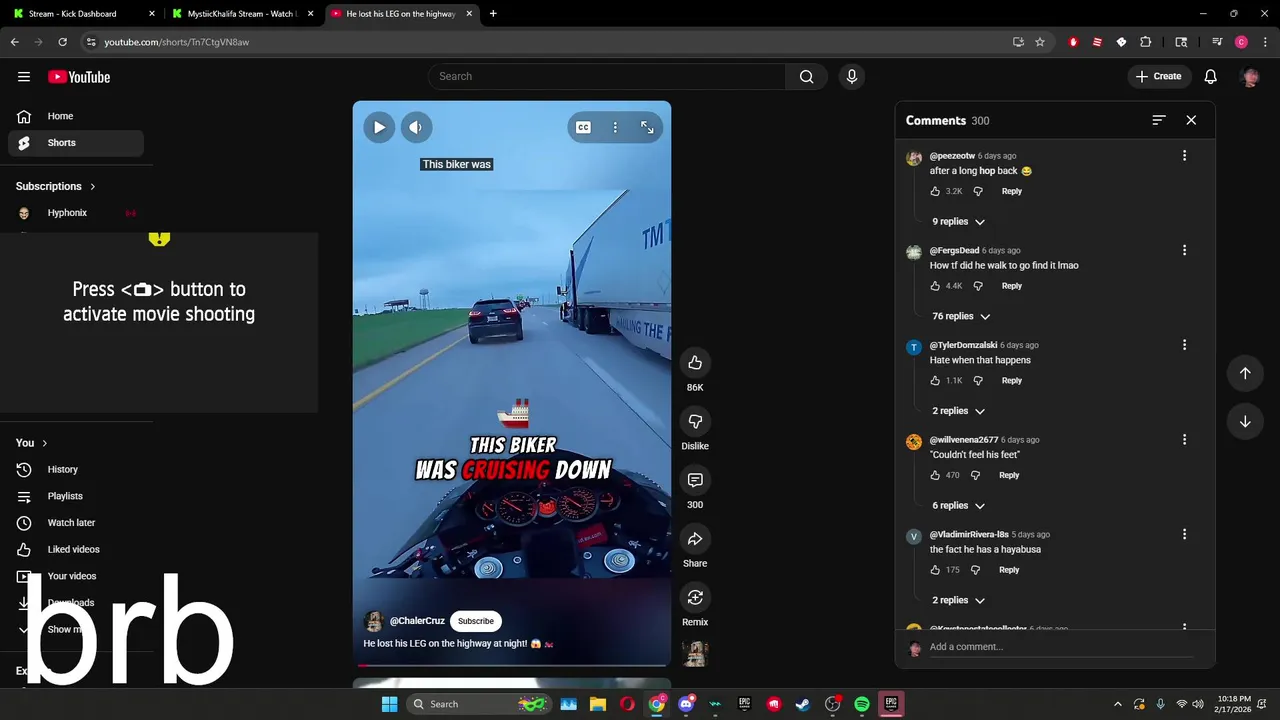Select Shorts in the sidebar
The image size is (1280, 720).
point(76,143)
